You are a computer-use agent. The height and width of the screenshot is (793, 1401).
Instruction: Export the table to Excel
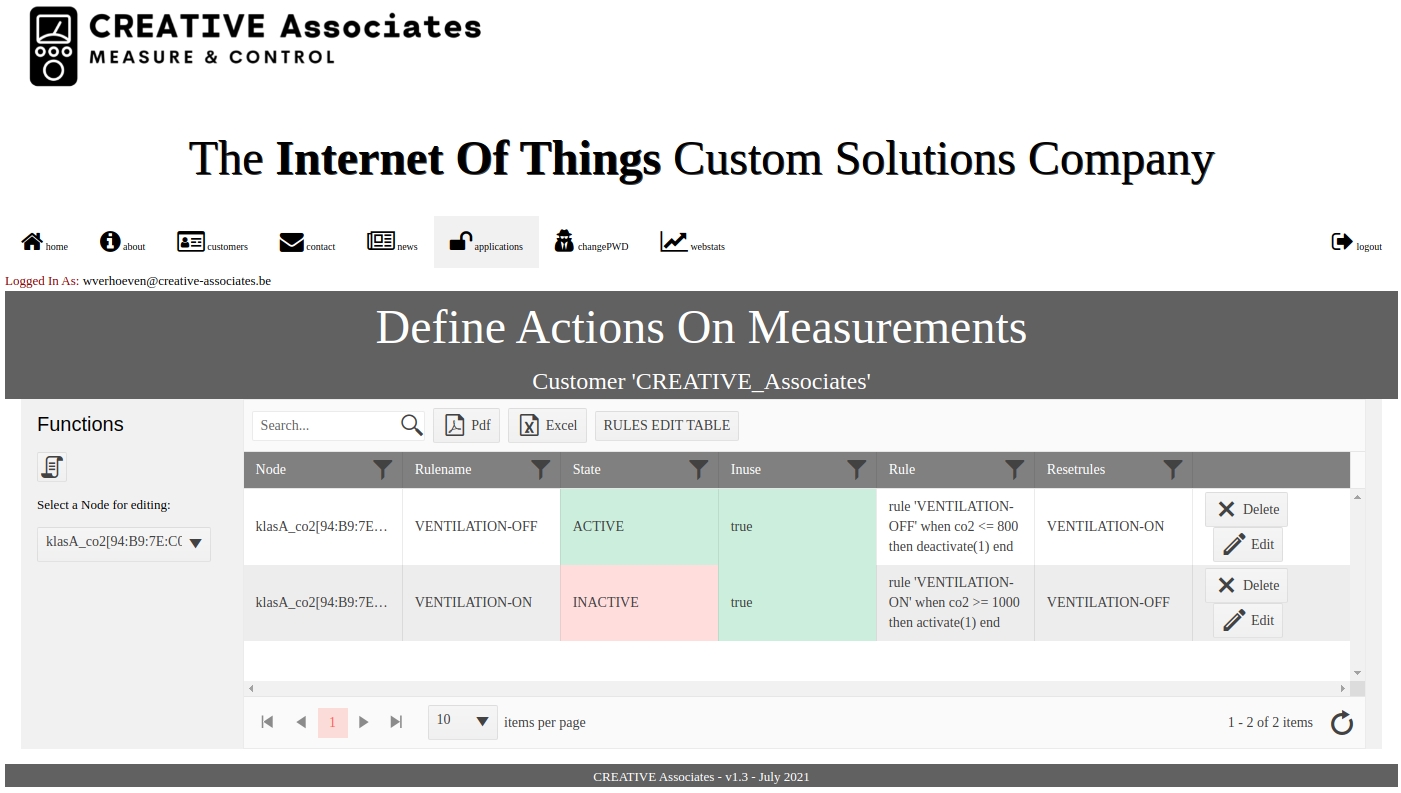[547, 425]
